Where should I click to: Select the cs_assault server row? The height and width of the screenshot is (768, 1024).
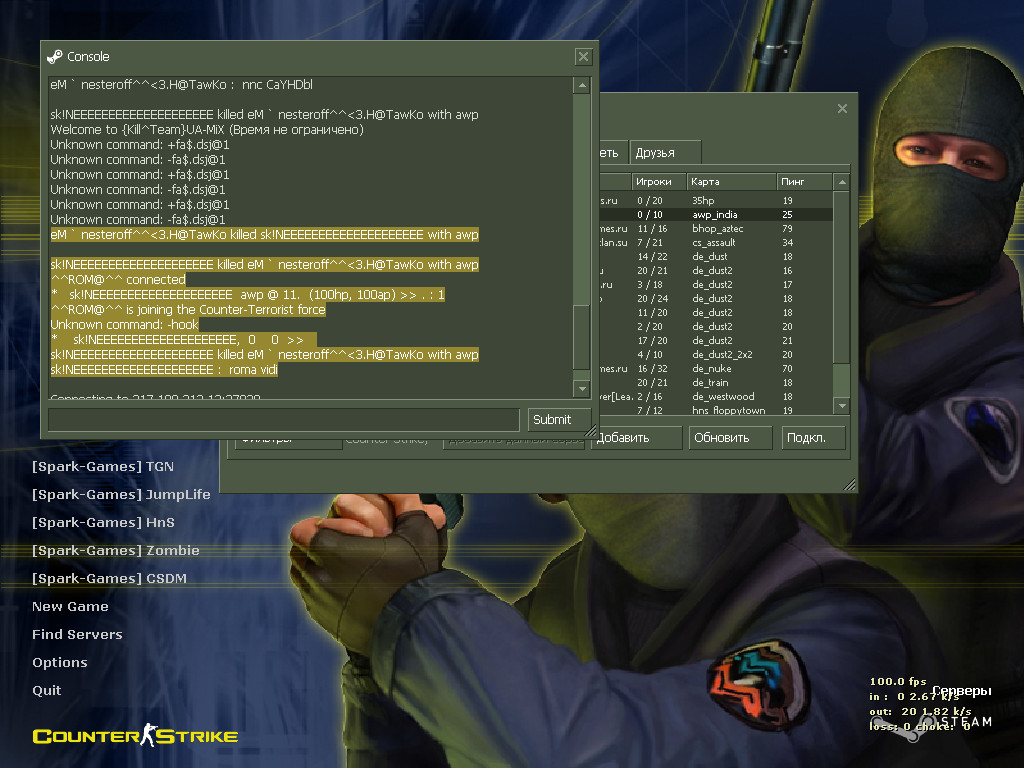click(x=716, y=242)
